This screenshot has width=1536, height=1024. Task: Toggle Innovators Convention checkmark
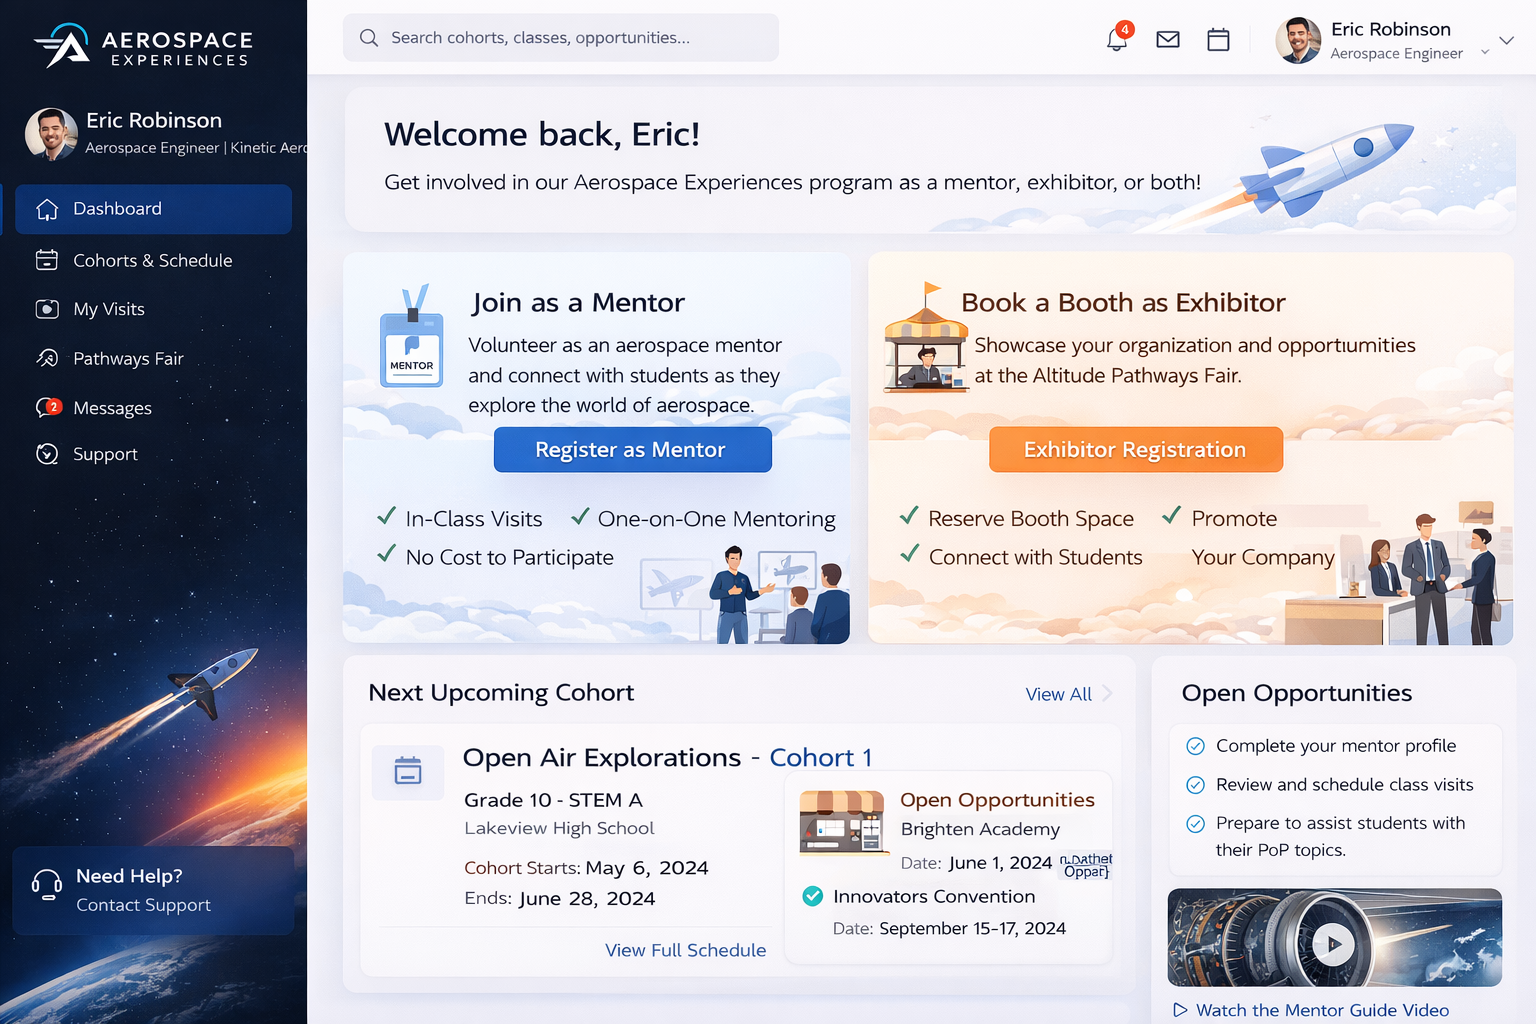tap(813, 896)
